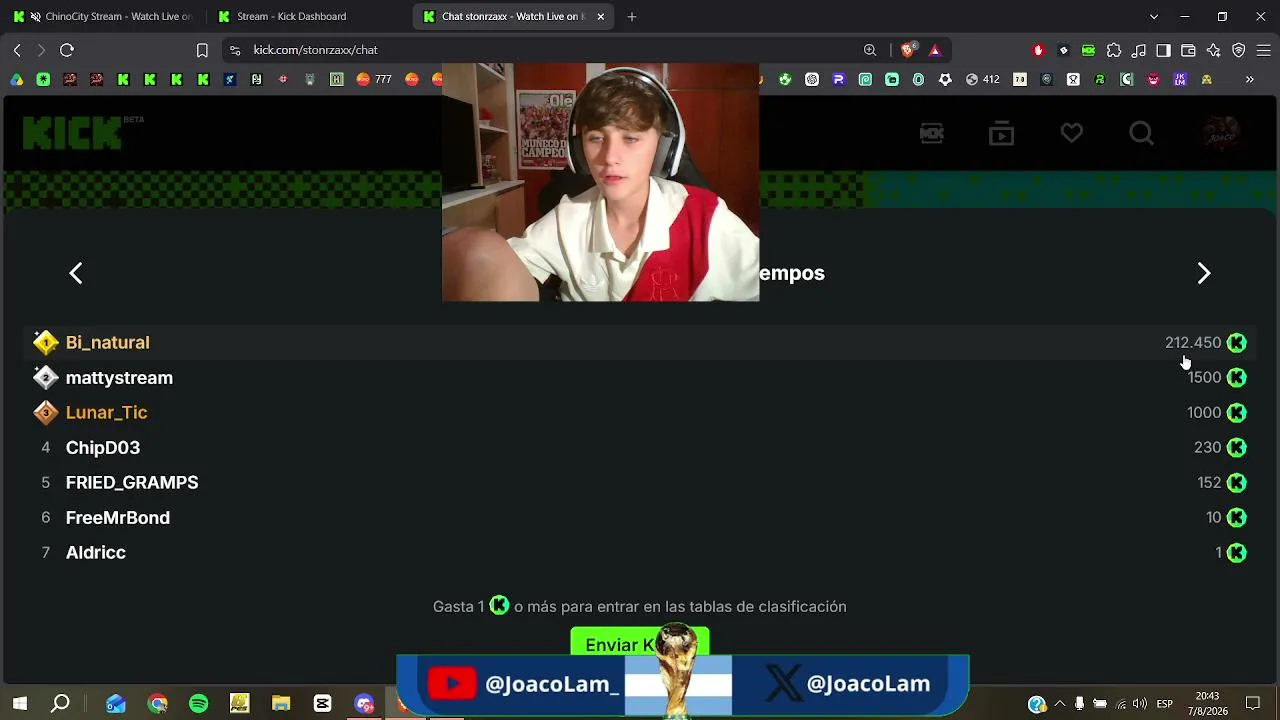1280x720 pixels.
Task: Open the Brave Wallet icon
Action: point(1188,50)
